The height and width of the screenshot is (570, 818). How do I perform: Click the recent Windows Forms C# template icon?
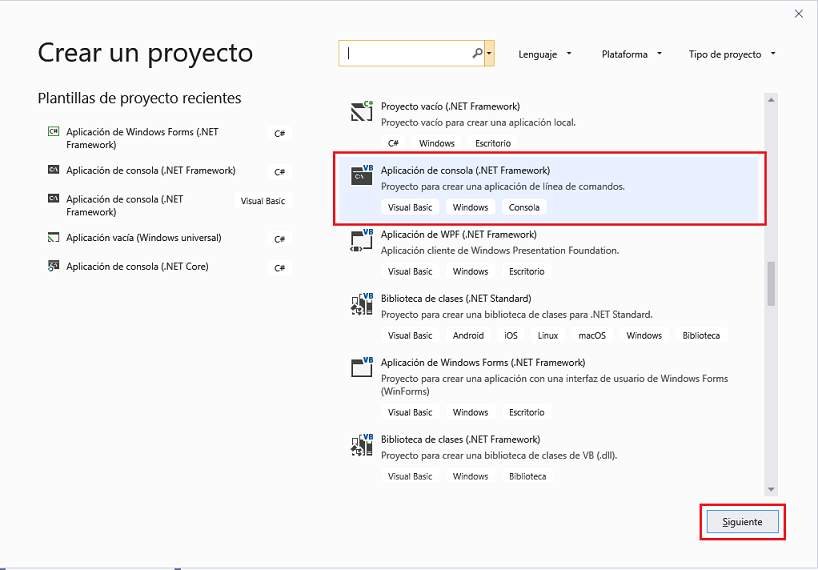(x=53, y=132)
